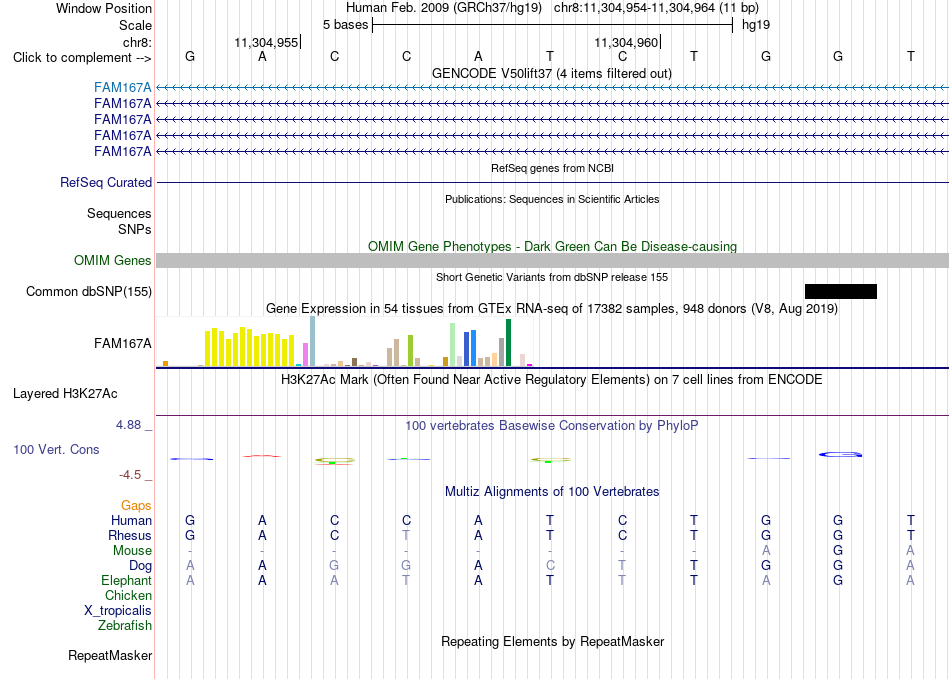Click the 'Click to complement -->' label
This screenshot has height=679, width=950.
tap(82, 58)
